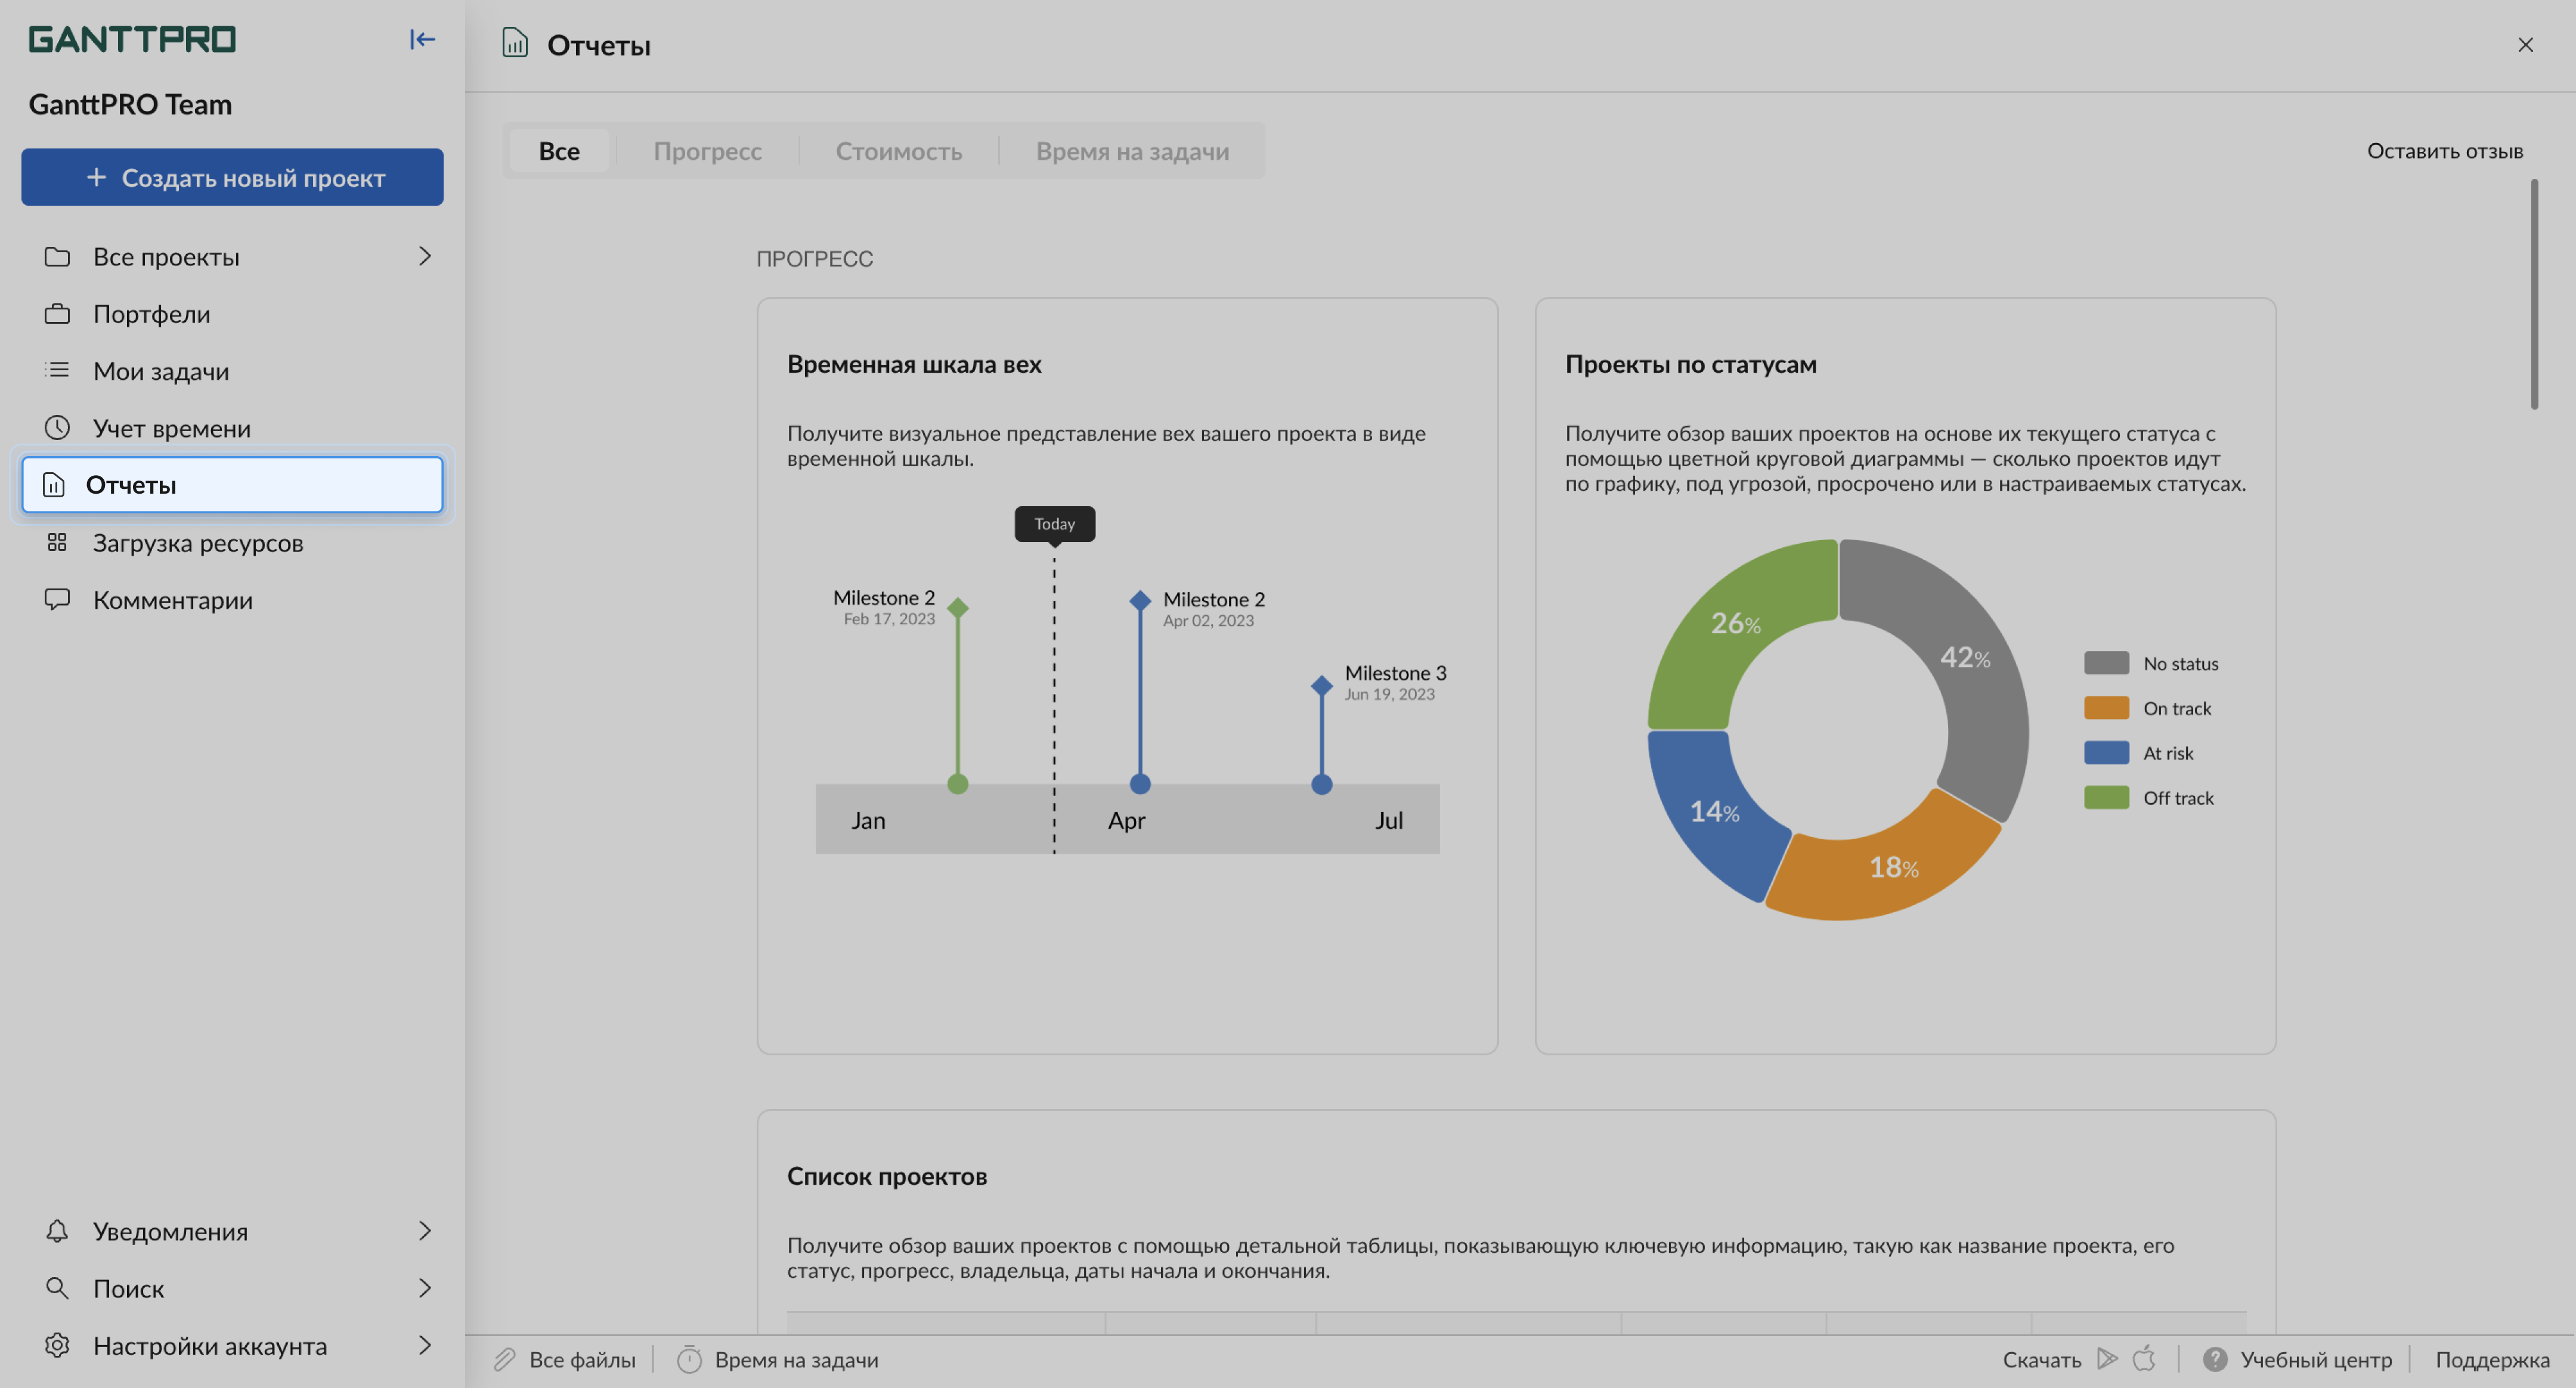Click the Список проектов card title
The image size is (2576, 1388).
[x=886, y=1177]
